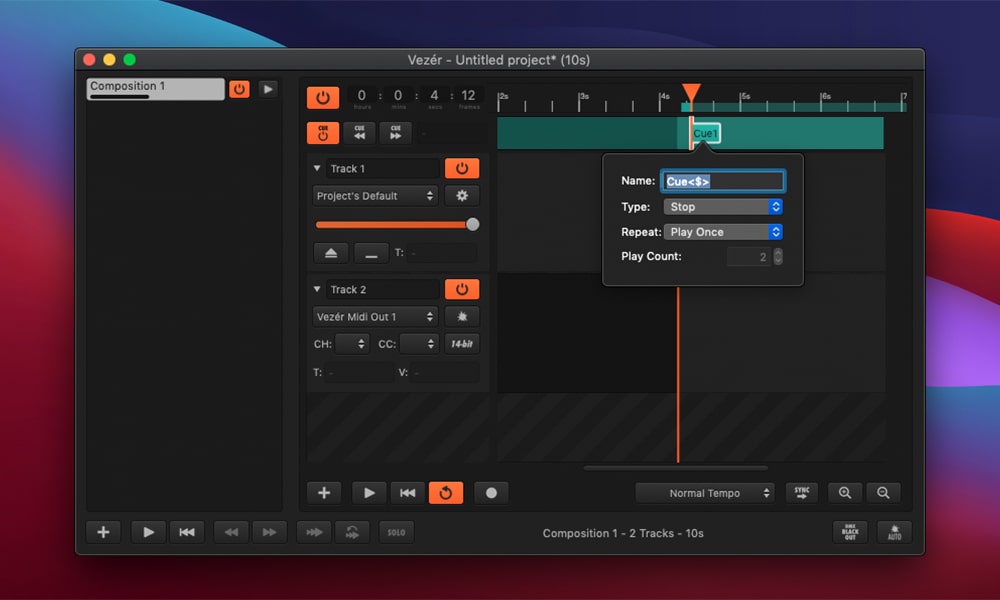Click the Sync tempo icon

coord(801,493)
